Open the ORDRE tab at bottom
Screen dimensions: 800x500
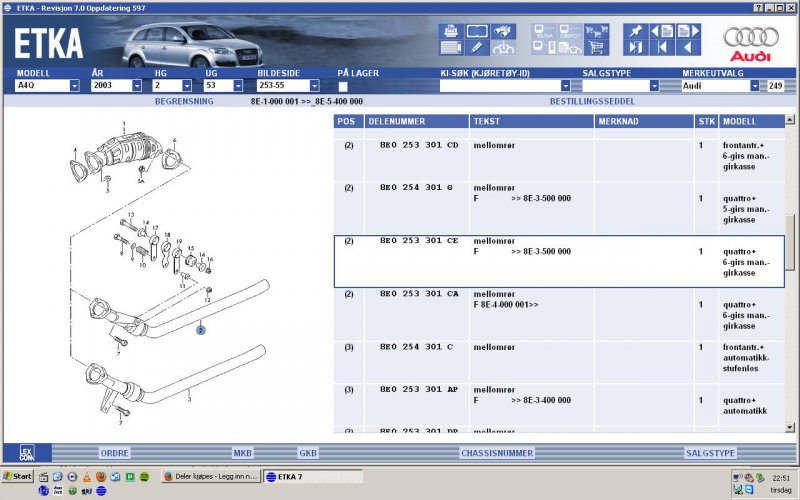[114, 453]
